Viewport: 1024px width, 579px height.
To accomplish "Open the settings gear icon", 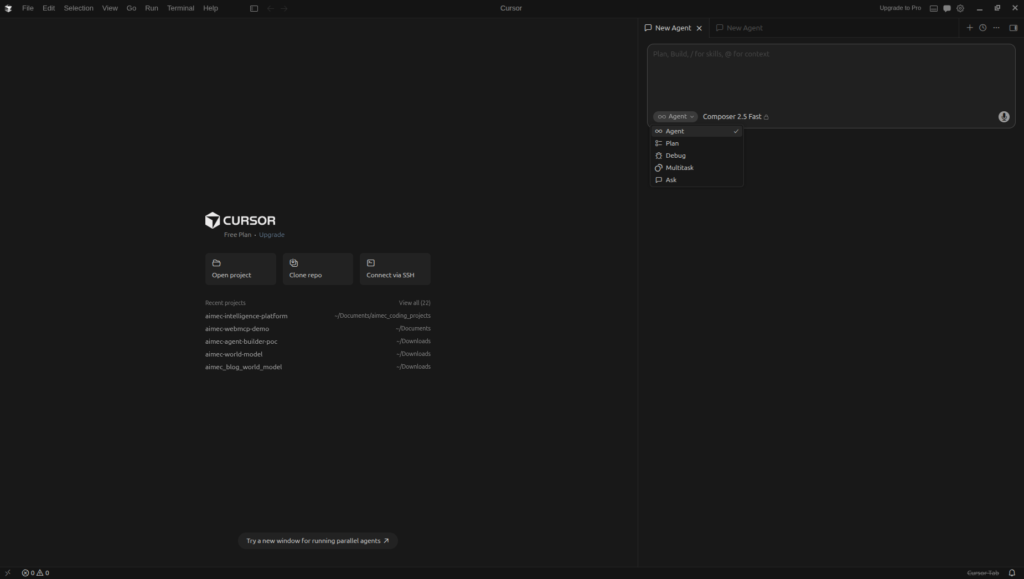I will tap(960, 8).
